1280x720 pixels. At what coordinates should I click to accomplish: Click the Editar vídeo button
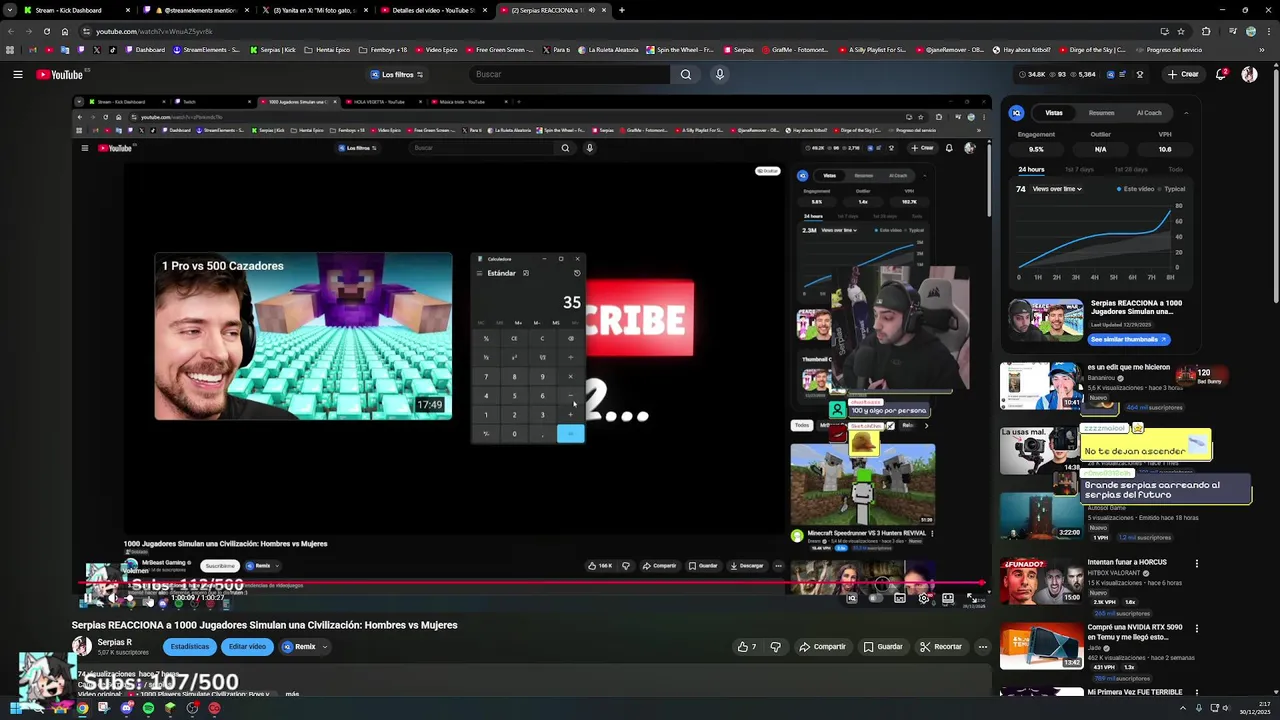(x=247, y=647)
